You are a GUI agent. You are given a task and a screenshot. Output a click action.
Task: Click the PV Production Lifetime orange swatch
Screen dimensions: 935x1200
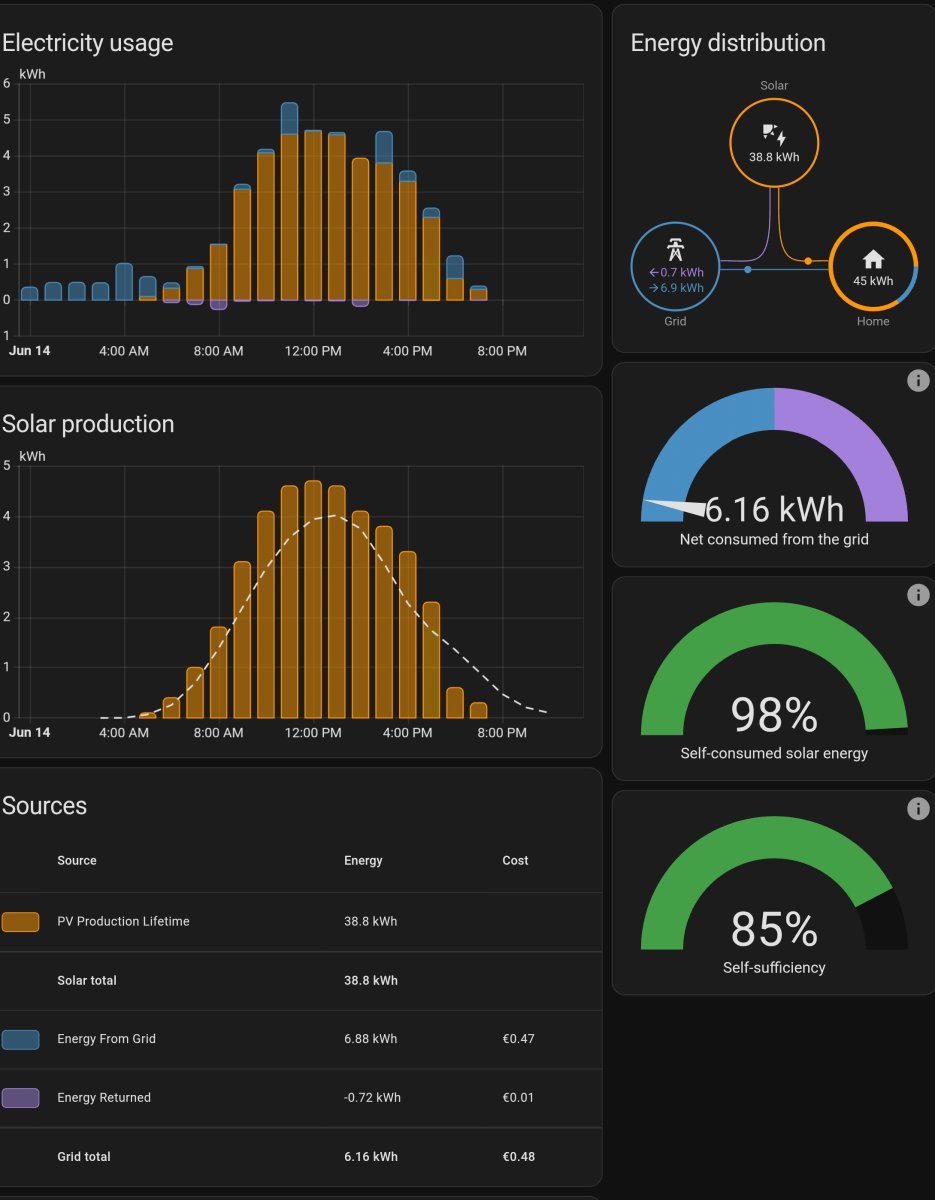click(x=21, y=922)
